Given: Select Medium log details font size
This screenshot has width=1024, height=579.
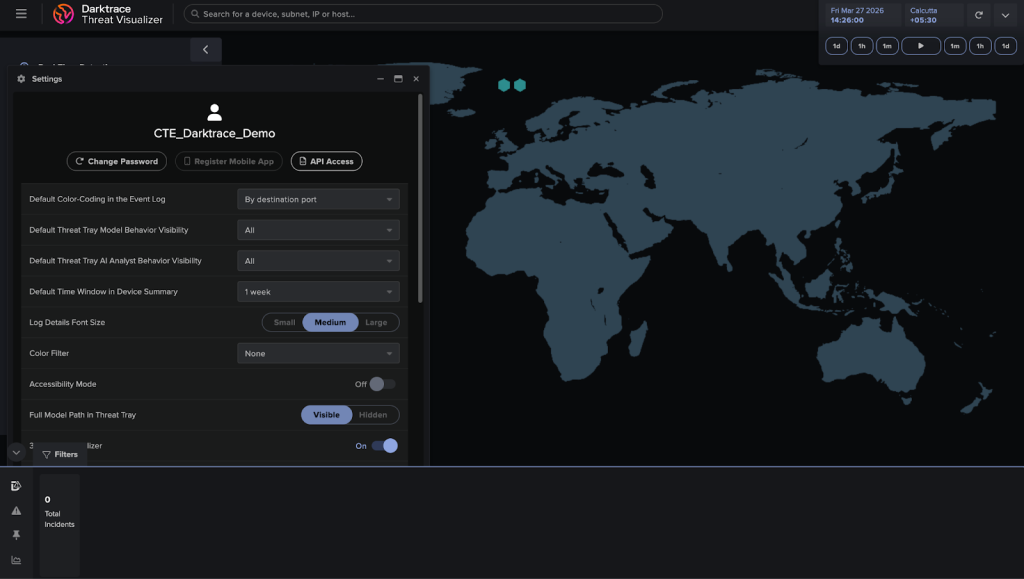Looking at the screenshot, I should click(x=330, y=322).
